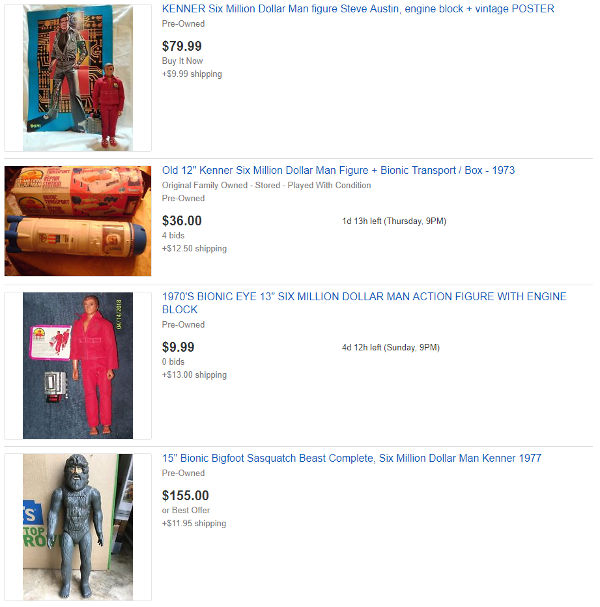This screenshot has height=607, width=600.
Task: Select the '0 bids' count text
Action: 173,362
